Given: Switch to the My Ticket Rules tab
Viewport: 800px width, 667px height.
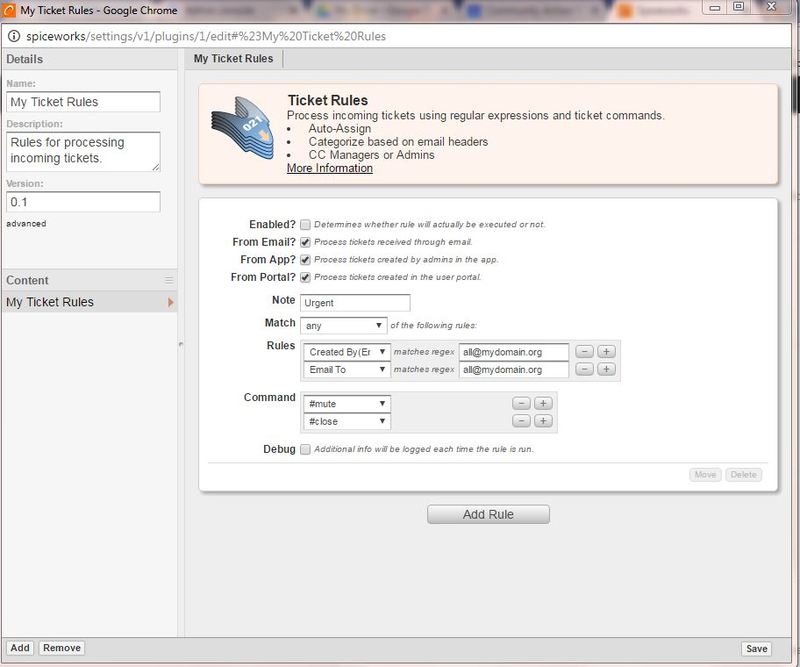Looking at the screenshot, I should click(233, 57).
